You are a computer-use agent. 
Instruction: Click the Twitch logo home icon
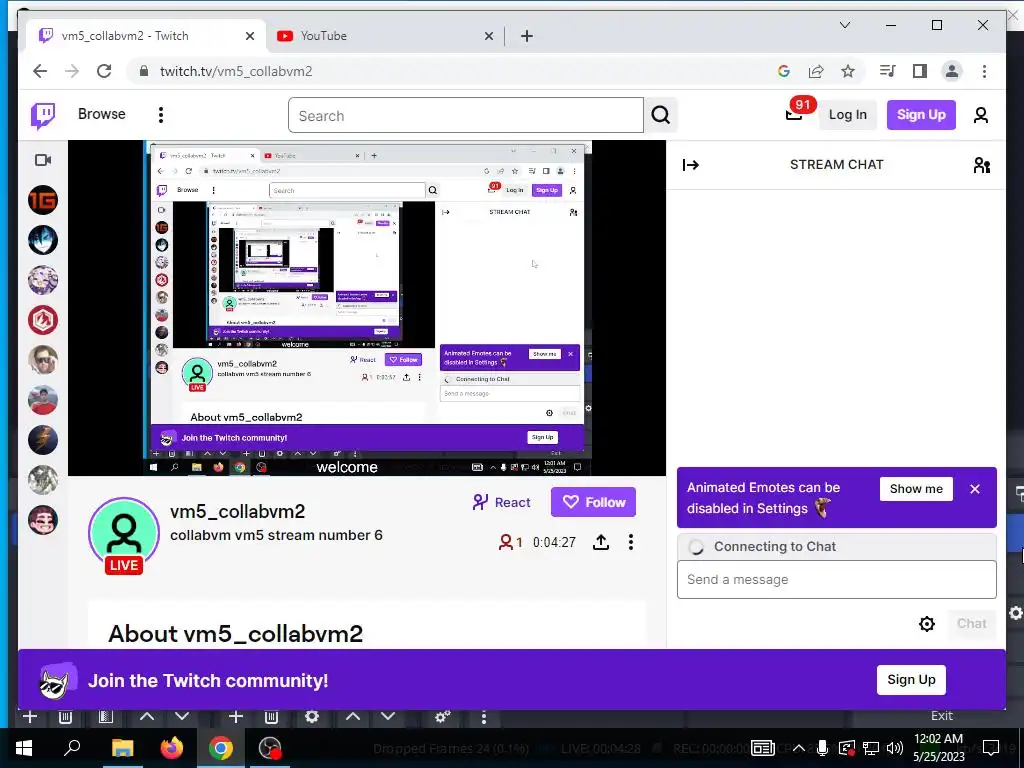[43, 116]
